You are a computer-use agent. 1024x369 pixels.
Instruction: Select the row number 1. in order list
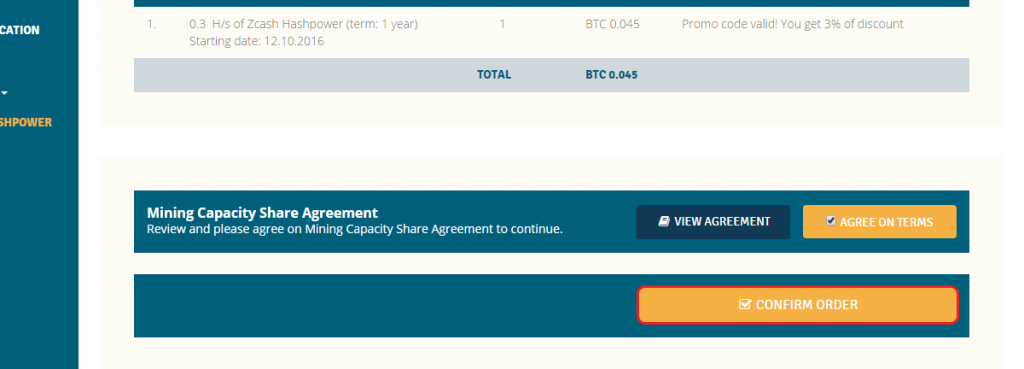(x=152, y=24)
